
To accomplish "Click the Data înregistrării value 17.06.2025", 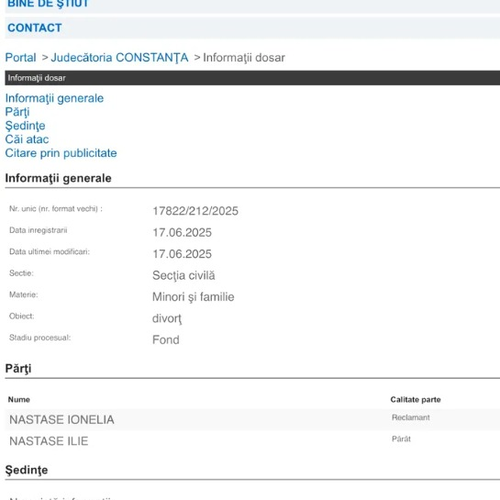I will [x=182, y=233].
